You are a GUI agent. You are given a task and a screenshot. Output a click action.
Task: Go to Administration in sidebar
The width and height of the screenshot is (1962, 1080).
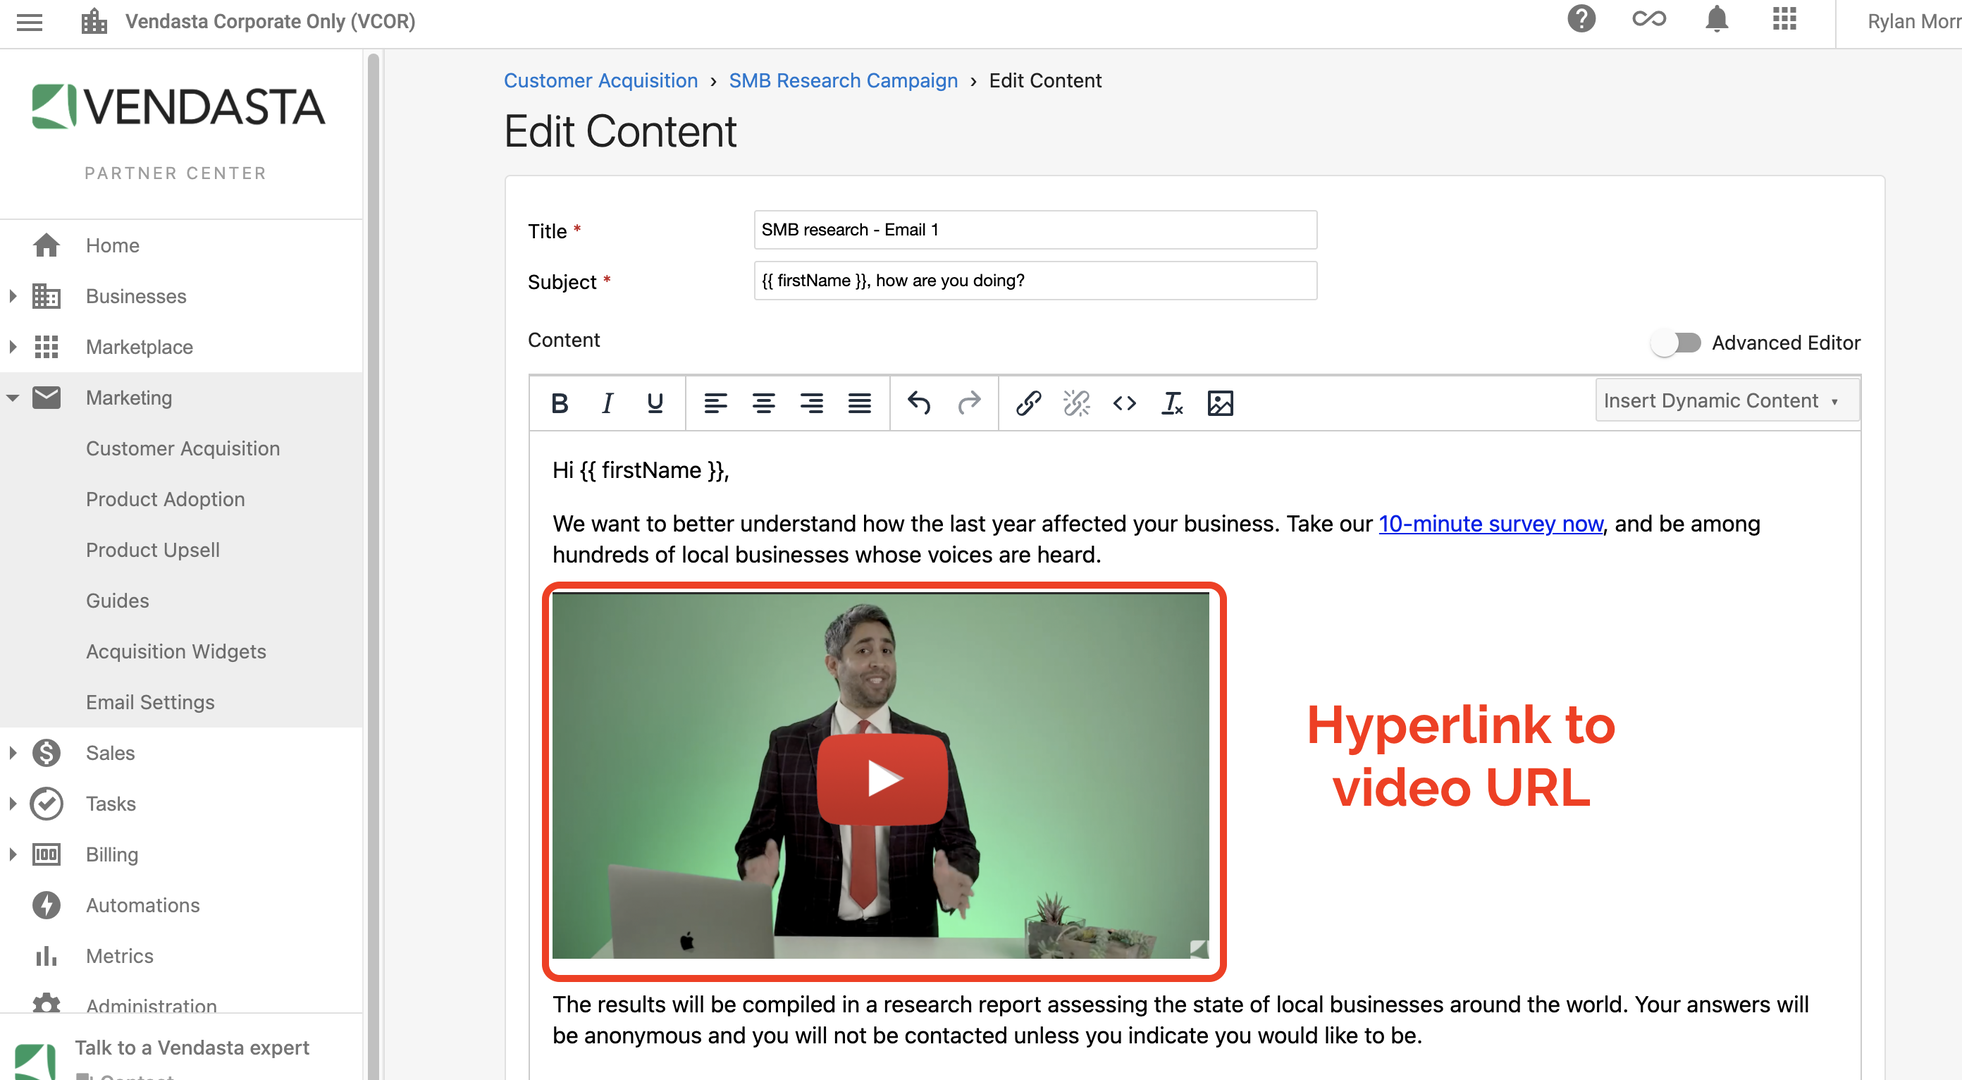click(x=151, y=1004)
